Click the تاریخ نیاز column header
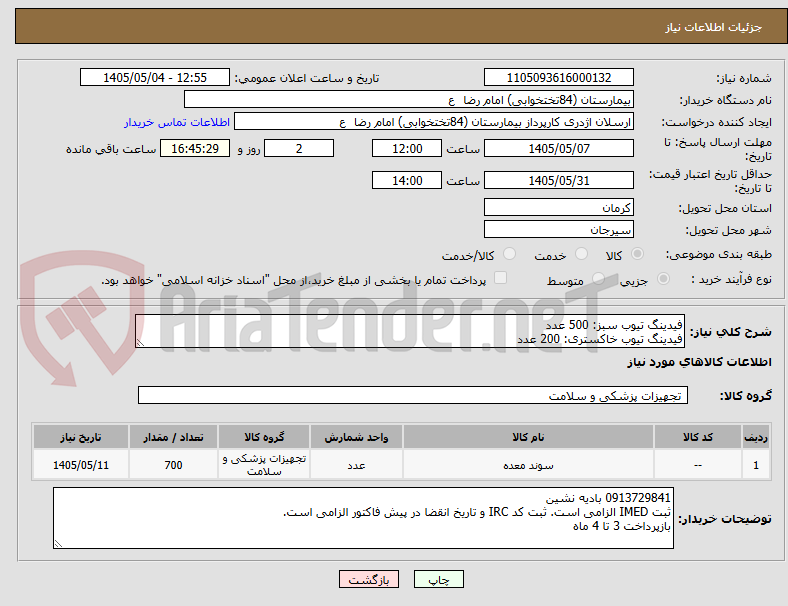This screenshot has width=788, height=606. tap(81, 437)
